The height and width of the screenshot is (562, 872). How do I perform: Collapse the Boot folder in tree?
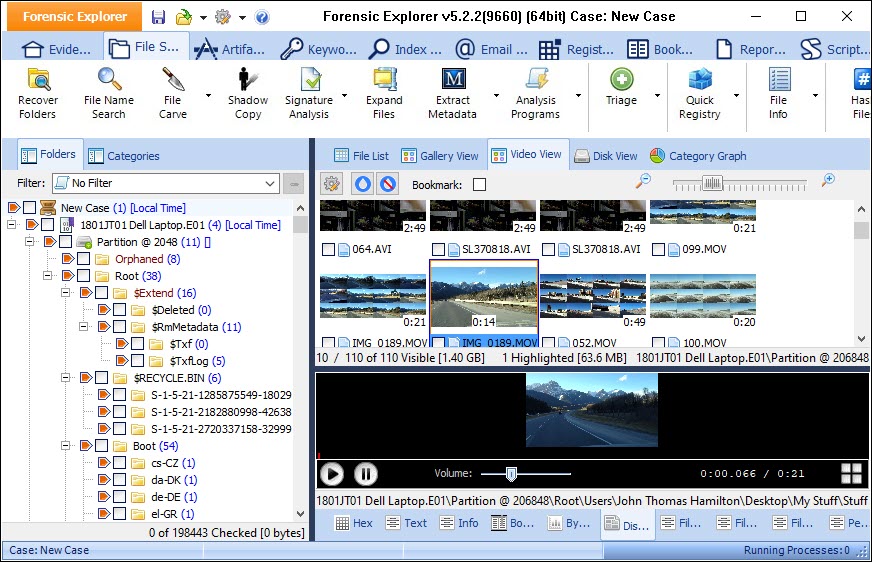pyautogui.click(x=65, y=446)
